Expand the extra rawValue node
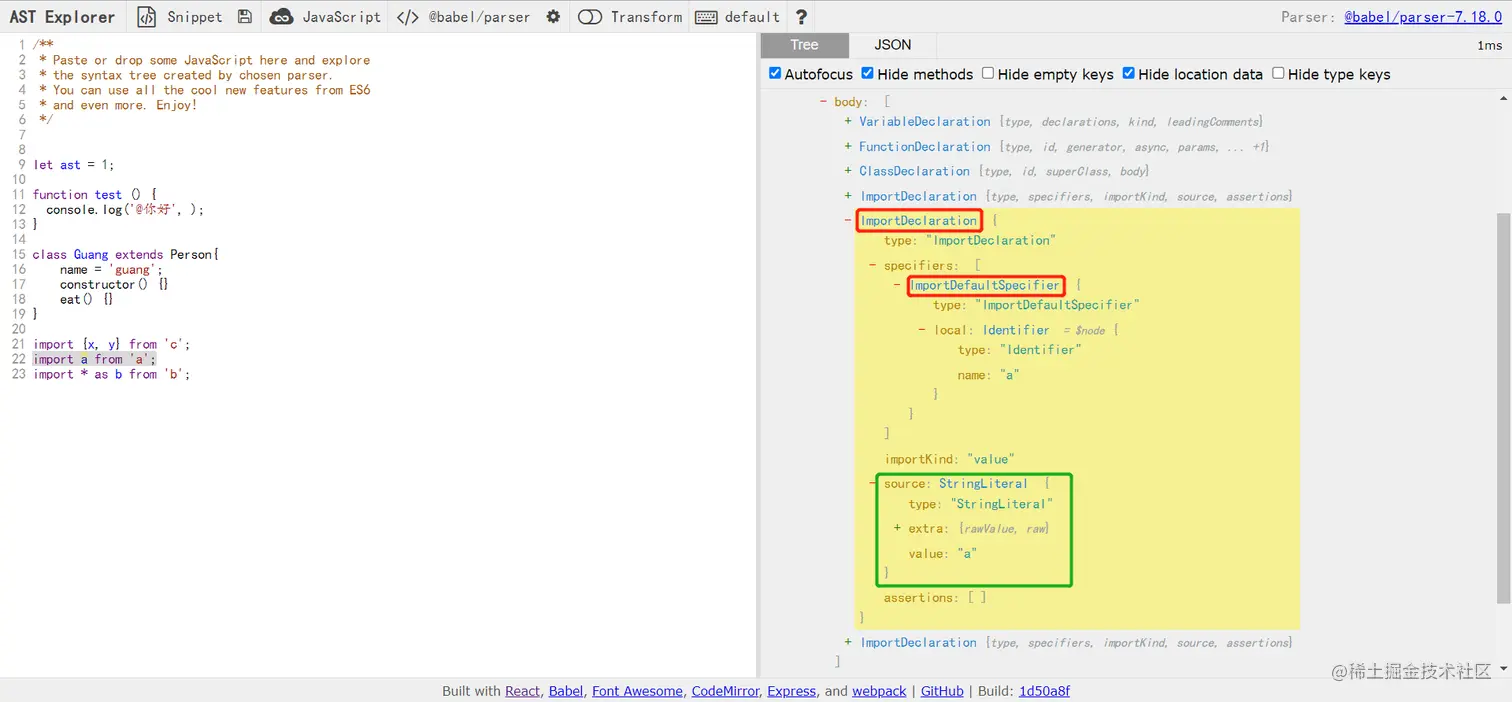Viewport: 1512px width, 702px height. tap(898, 528)
